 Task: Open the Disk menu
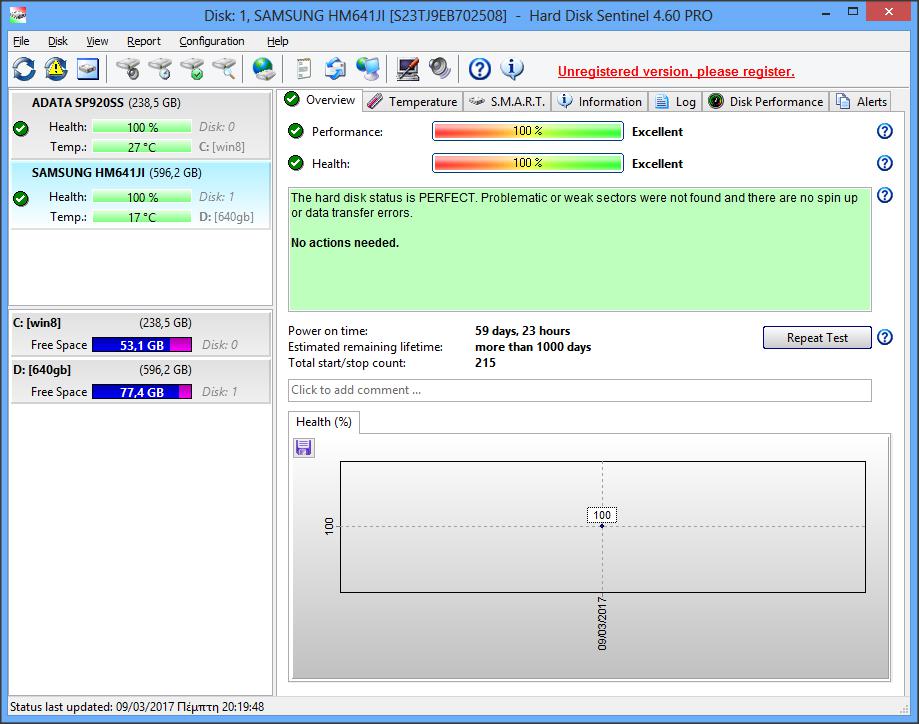57,41
